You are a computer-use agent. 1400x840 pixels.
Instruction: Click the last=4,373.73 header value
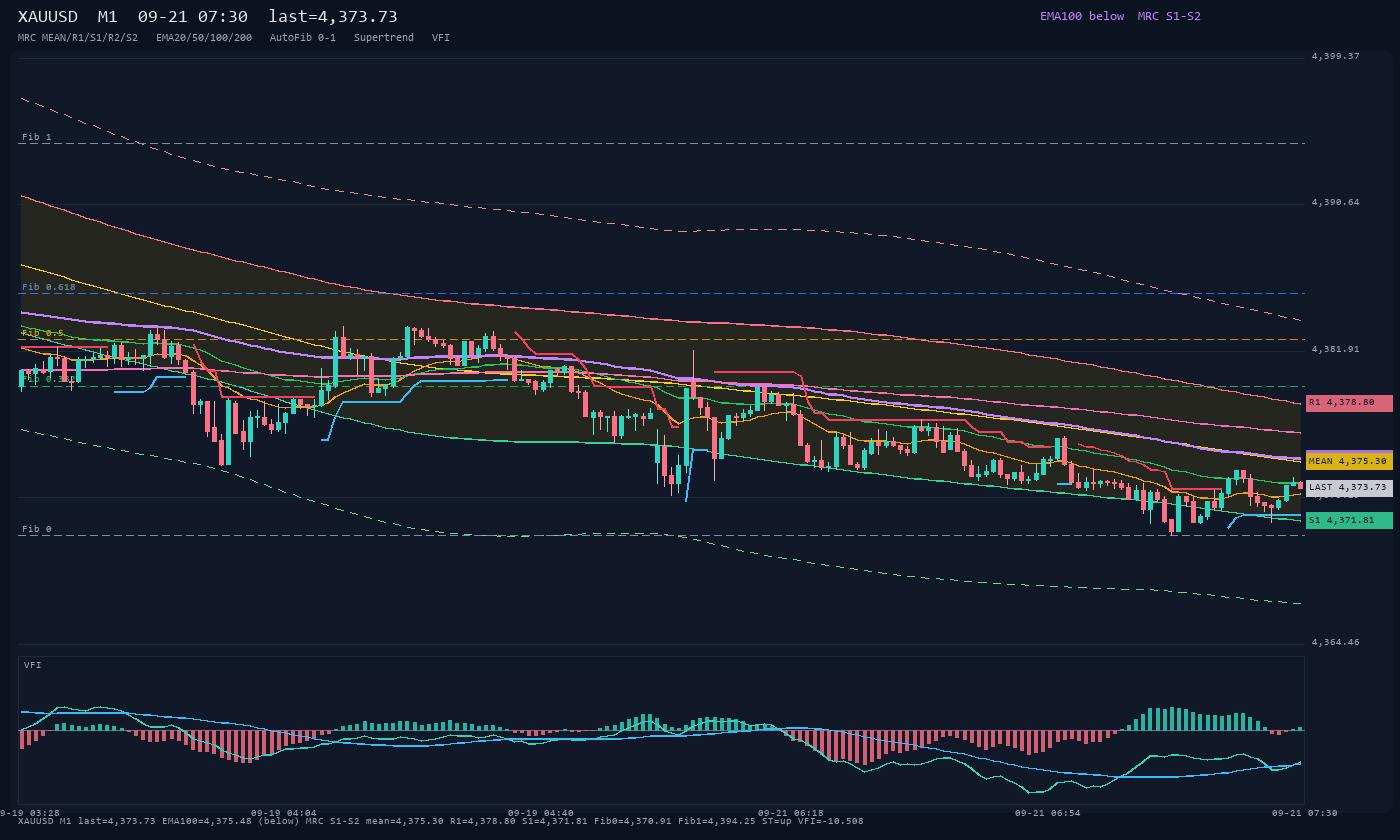click(333, 17)
